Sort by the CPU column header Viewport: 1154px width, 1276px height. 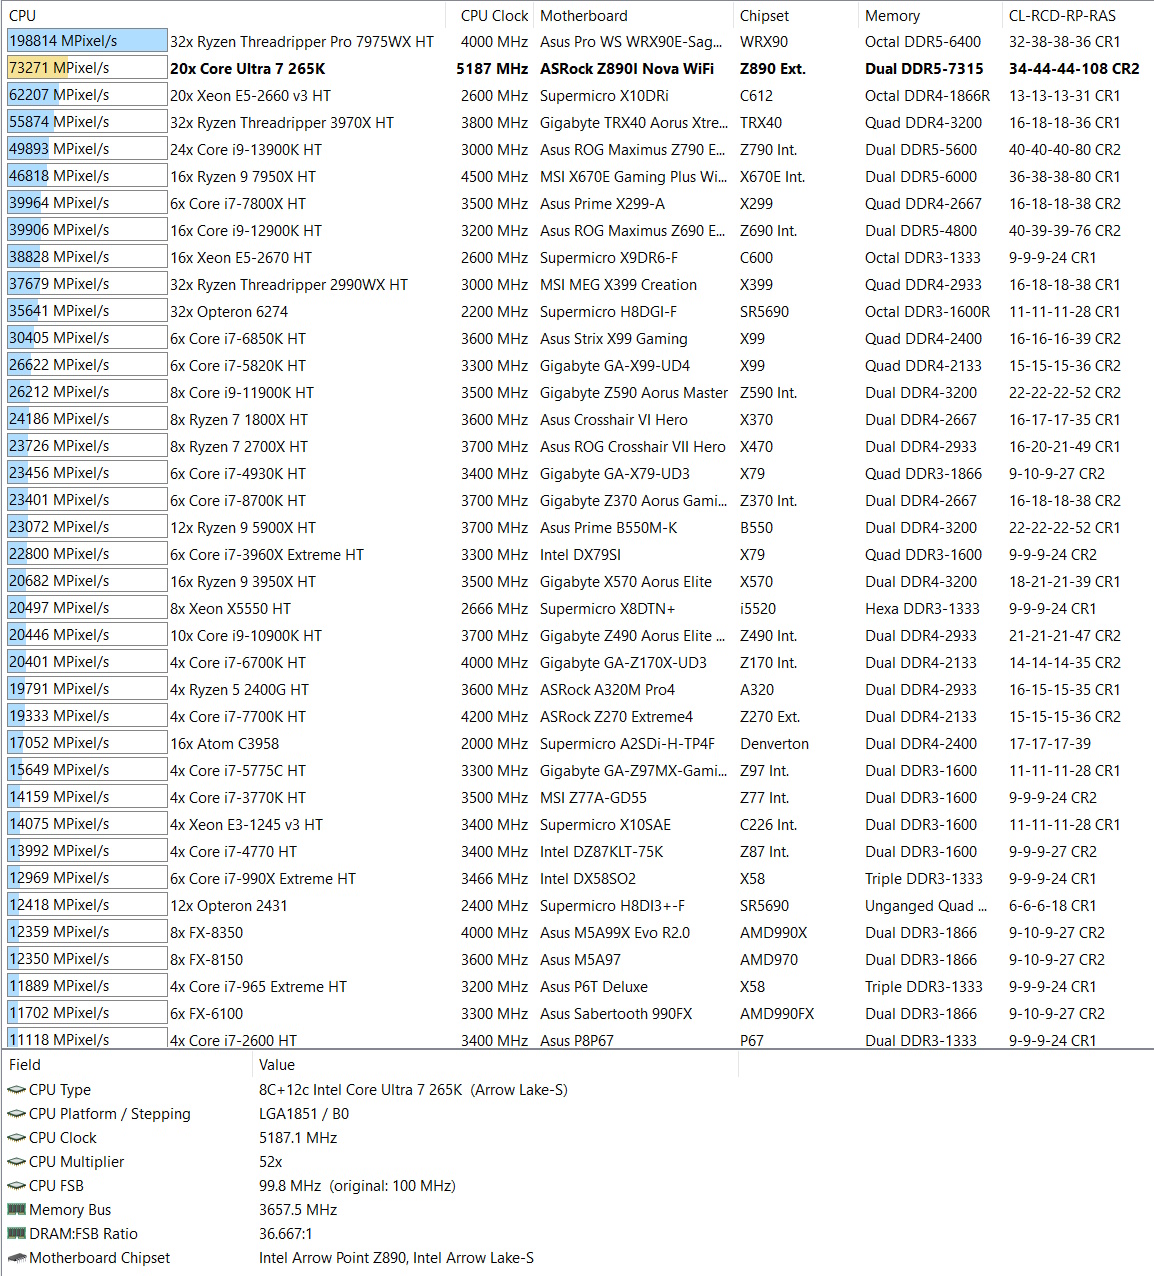click(x=224, y=16)
